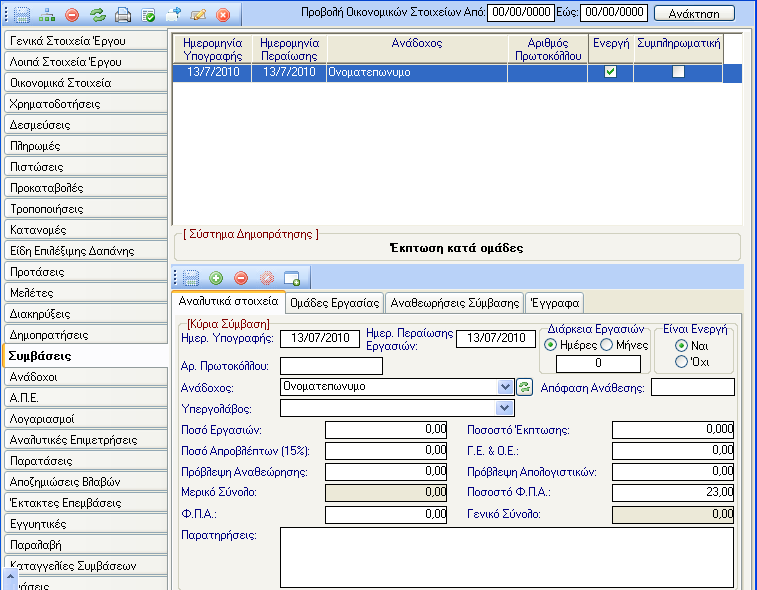Switch to Αναλυτικά στοιχεία tab
This screenshot has width=757, height=590.
pos(228,301)
